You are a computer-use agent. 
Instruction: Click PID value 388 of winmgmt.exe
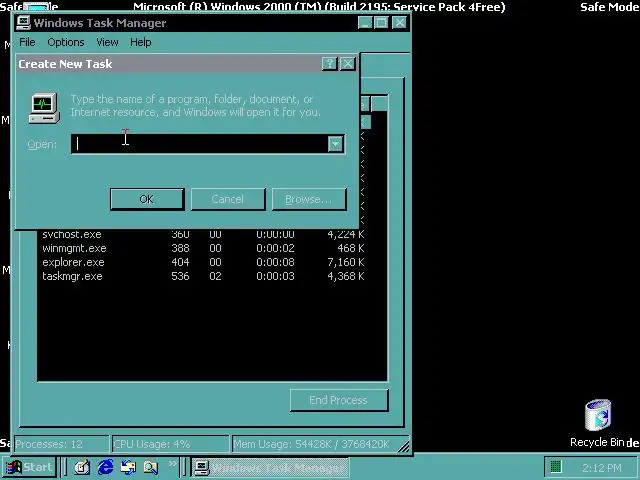[180, 248]
